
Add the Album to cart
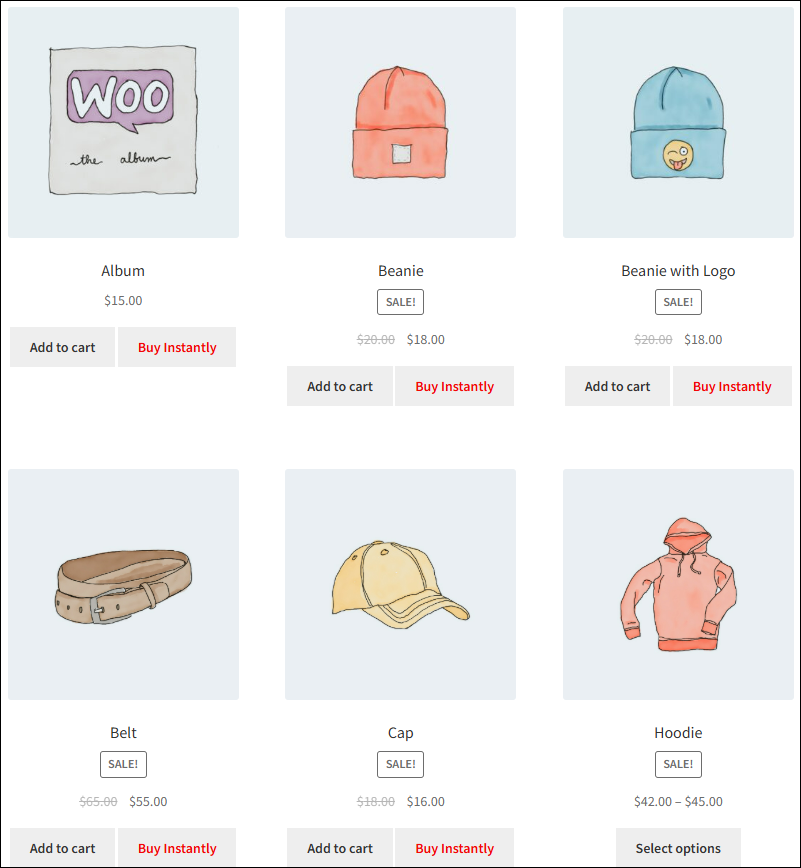(63, 347)
